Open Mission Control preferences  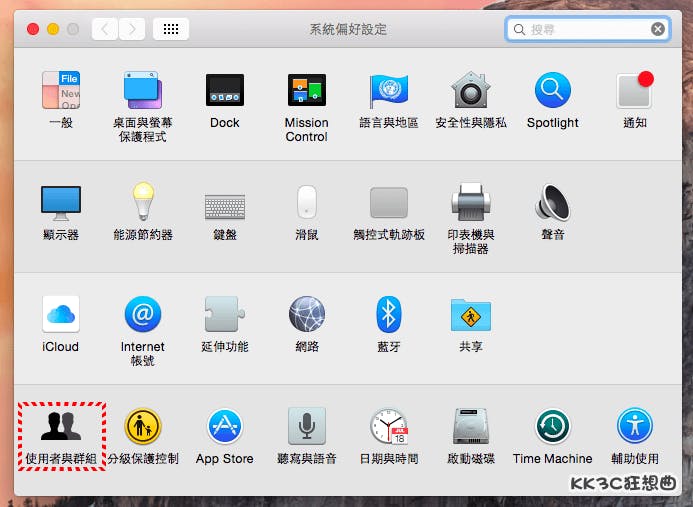[x=307, y=90]
